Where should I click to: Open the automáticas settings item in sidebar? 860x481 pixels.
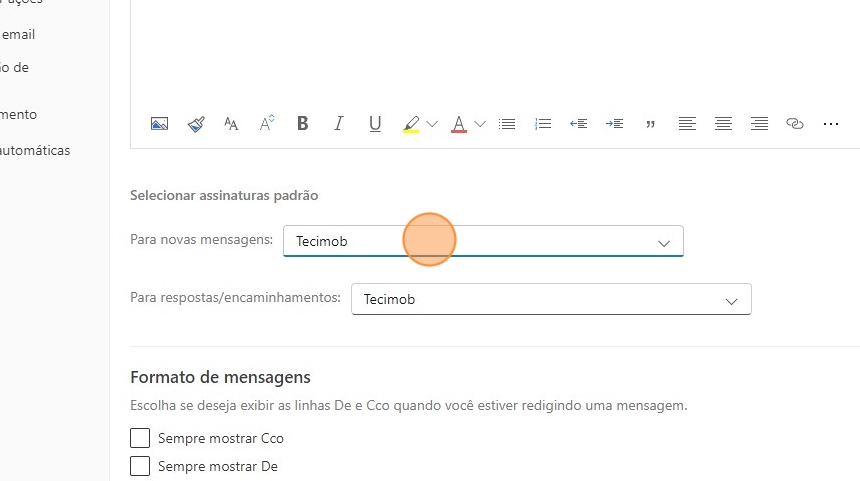point(36,151)
